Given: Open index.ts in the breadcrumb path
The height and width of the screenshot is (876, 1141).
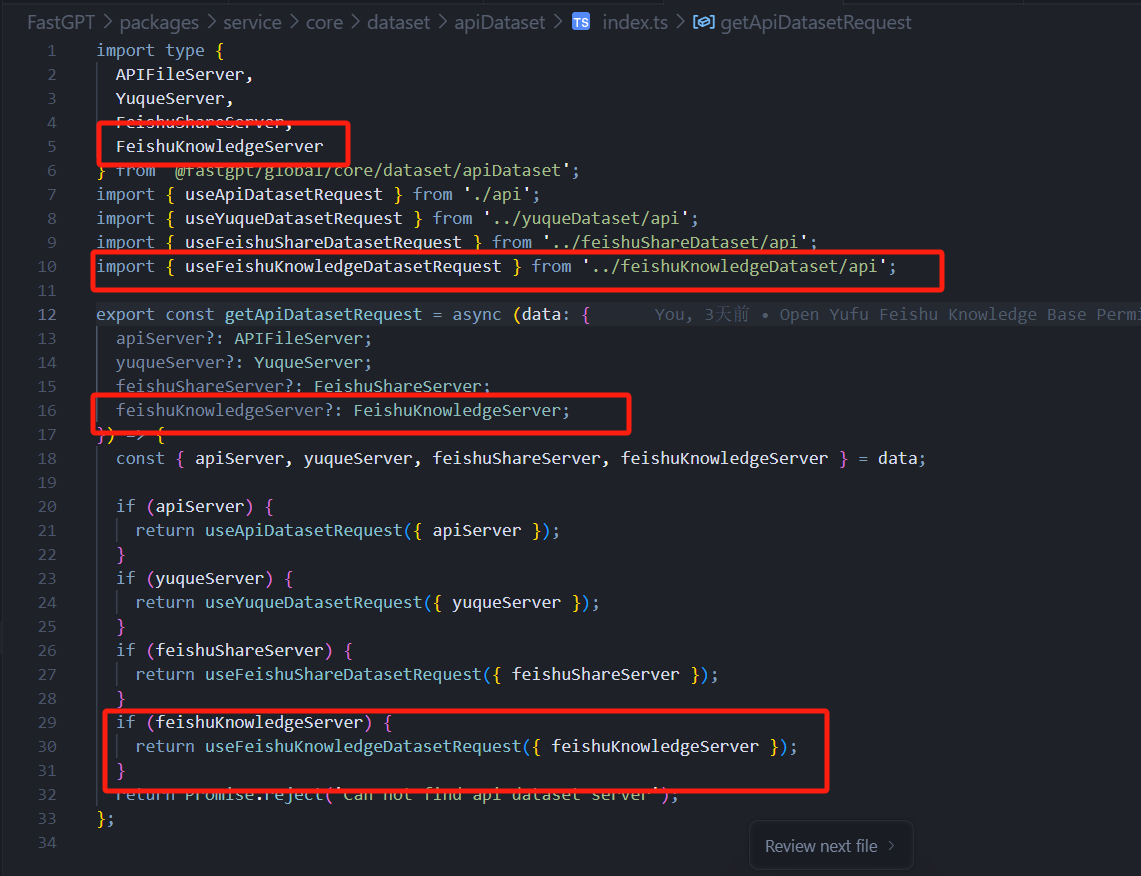Looking at the screenshot, I should [635, 22].
